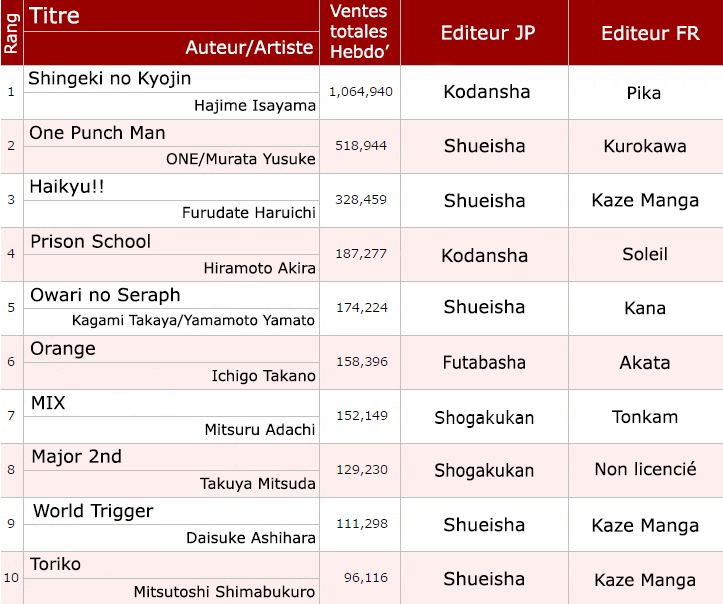The width and height of the screenshot is (723, 604).
Task: Click sales figure 328,459
Action: point(361,200)
